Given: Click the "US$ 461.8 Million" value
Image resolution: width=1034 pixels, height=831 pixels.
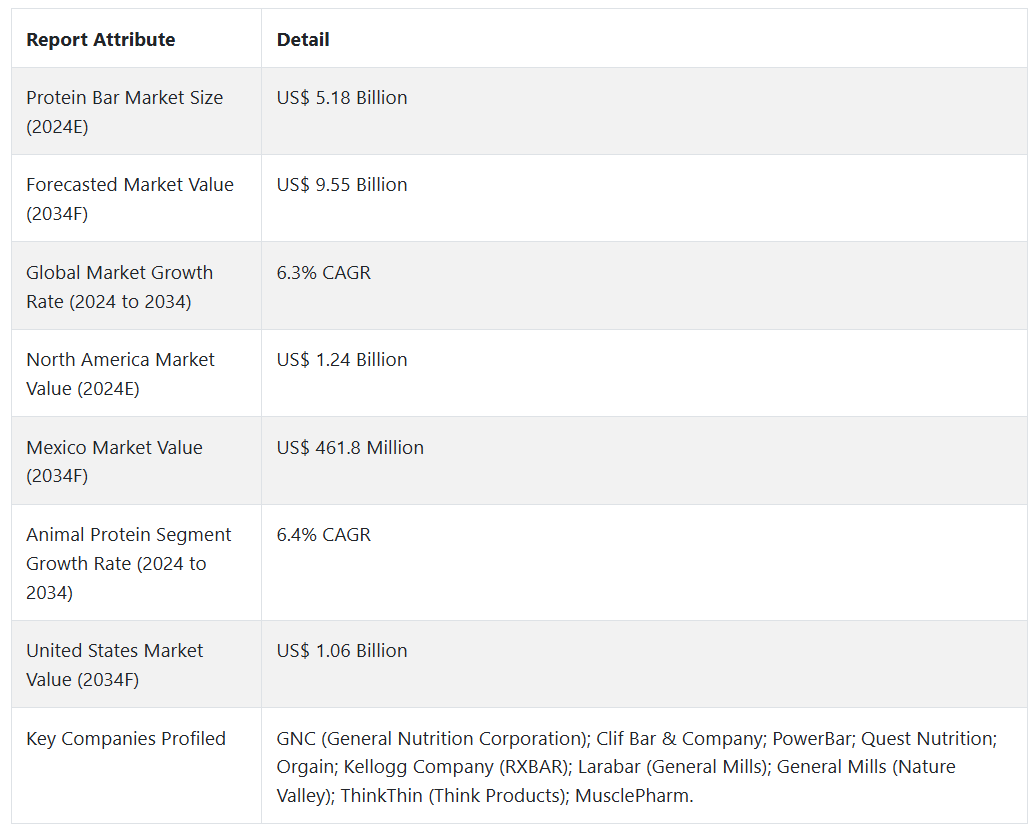Looking at the screenshot, I should [350, 448].
